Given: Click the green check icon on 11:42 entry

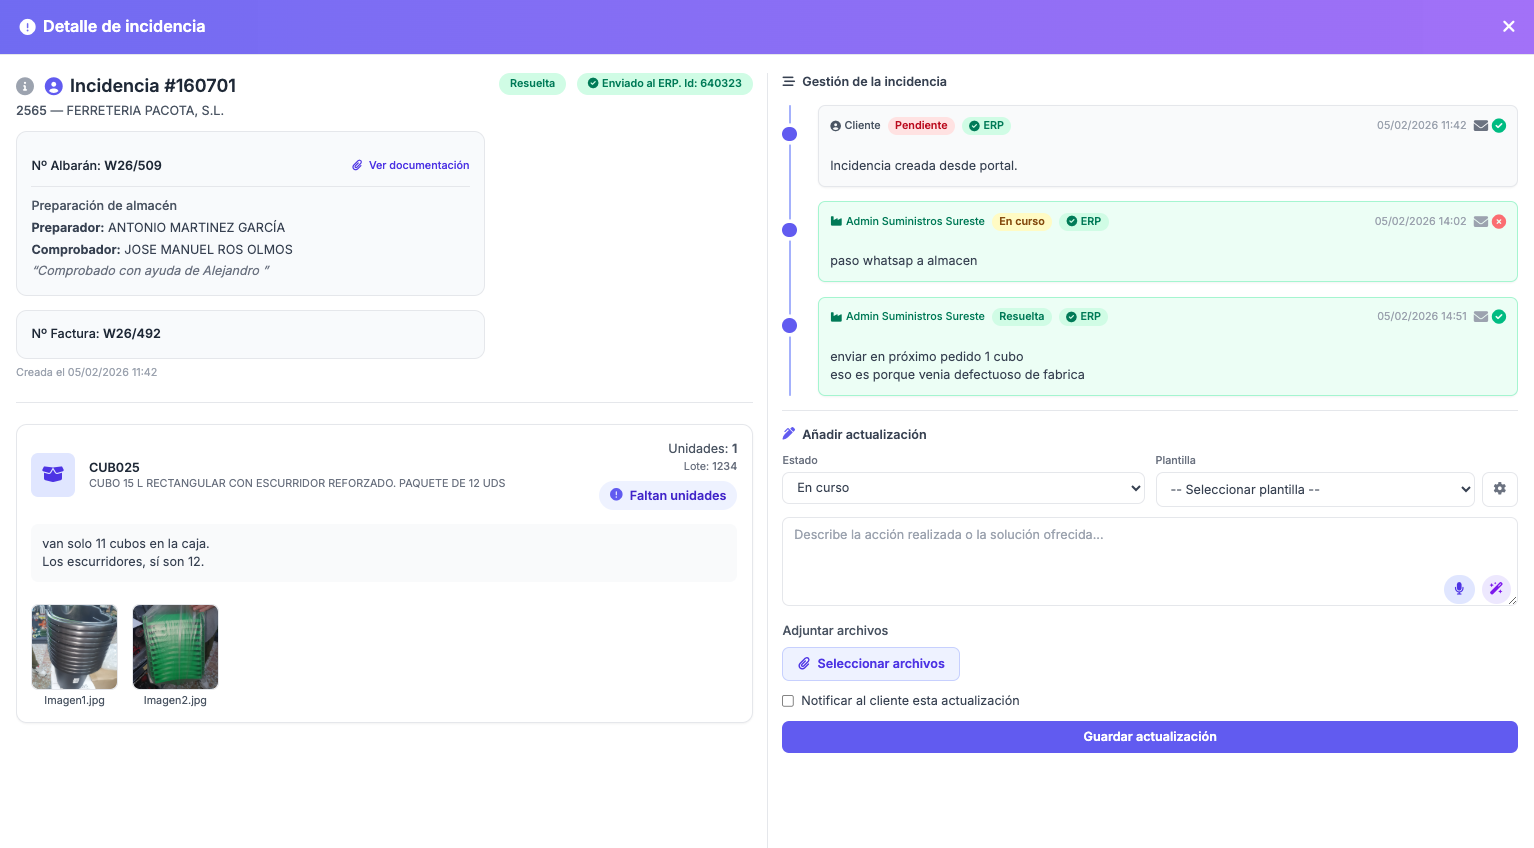Looking at the screenshot, I should click(1499, 125).
